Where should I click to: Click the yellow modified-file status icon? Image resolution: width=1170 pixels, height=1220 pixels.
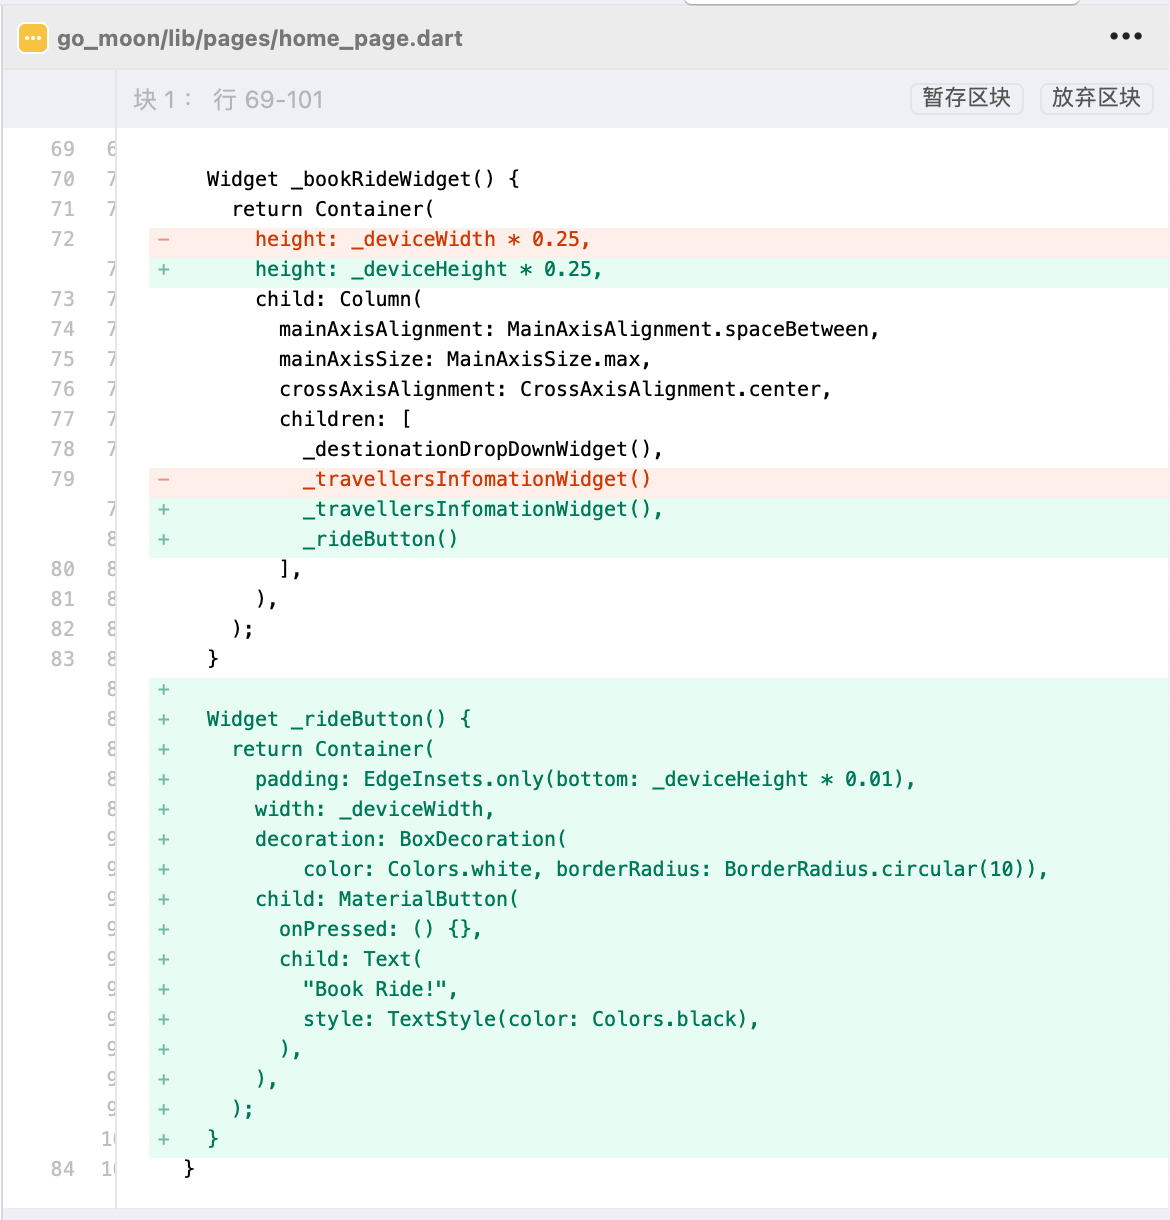(x=33, y=38)
